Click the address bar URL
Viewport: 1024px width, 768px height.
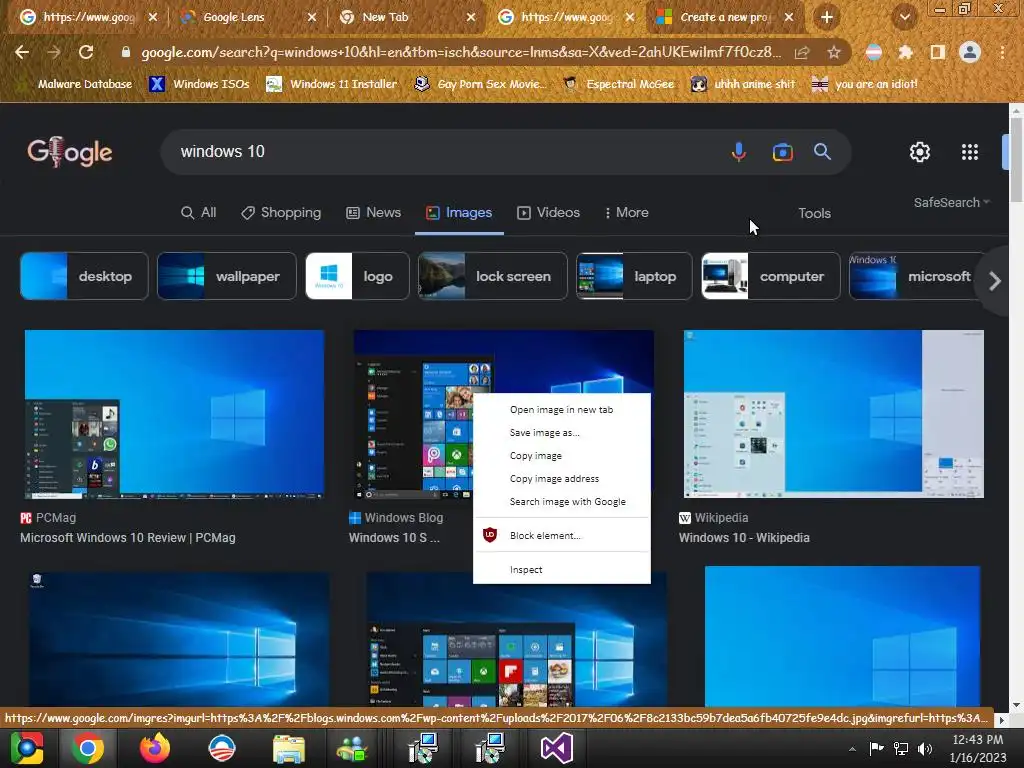[460, 52]
